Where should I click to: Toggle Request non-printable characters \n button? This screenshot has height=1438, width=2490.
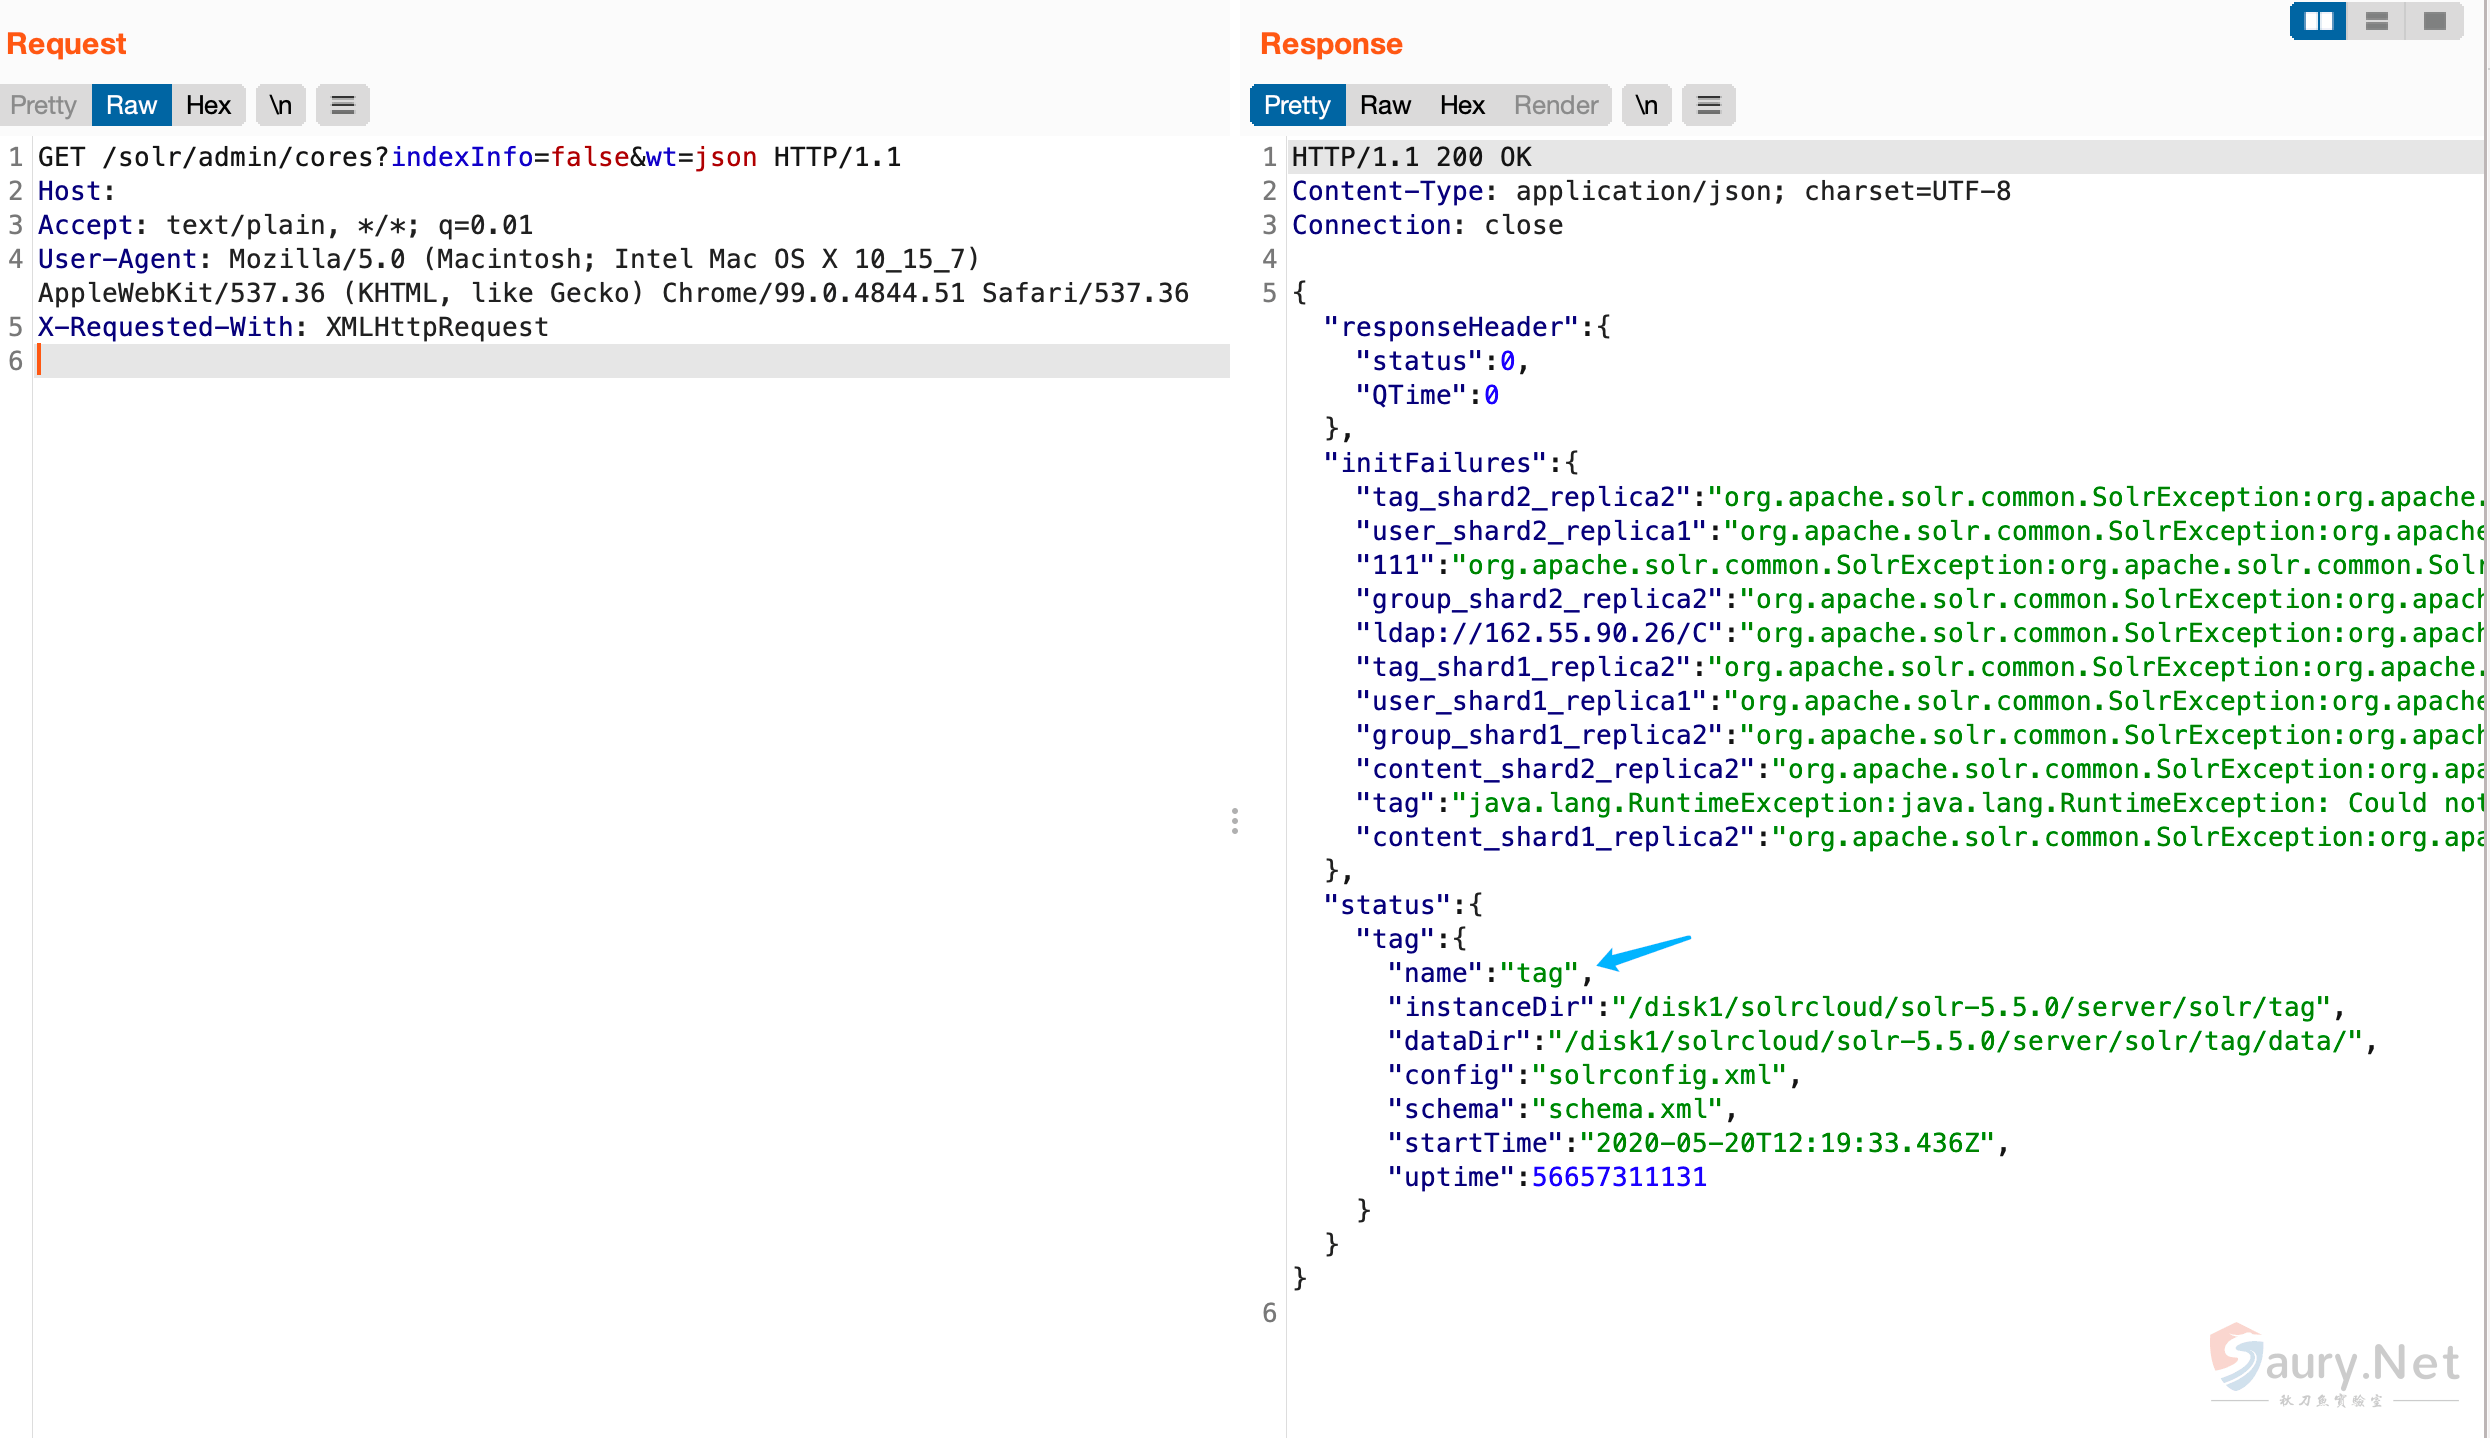click(x=280, y=105)
